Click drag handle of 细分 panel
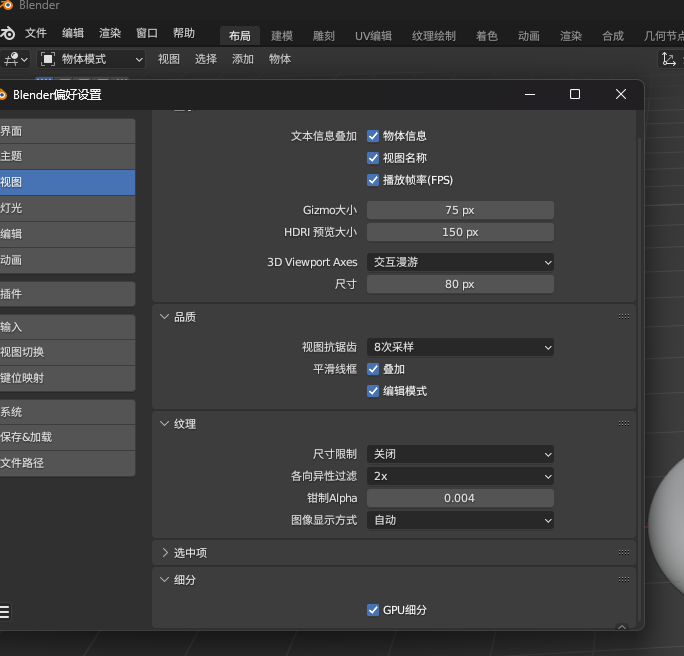Viewport: 684px width, 656px height. point(624,580)
